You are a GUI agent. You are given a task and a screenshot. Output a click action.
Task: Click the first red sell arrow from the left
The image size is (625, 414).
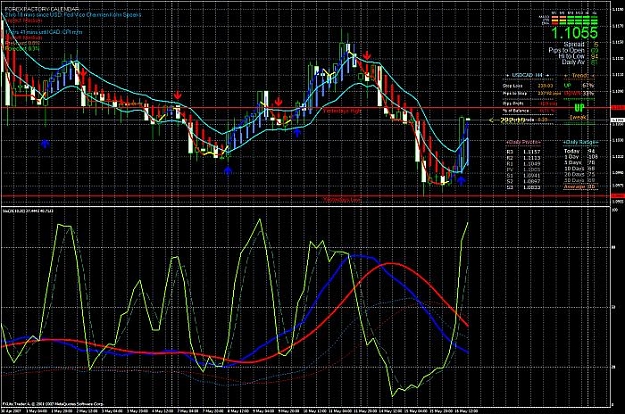pos(83,74)
